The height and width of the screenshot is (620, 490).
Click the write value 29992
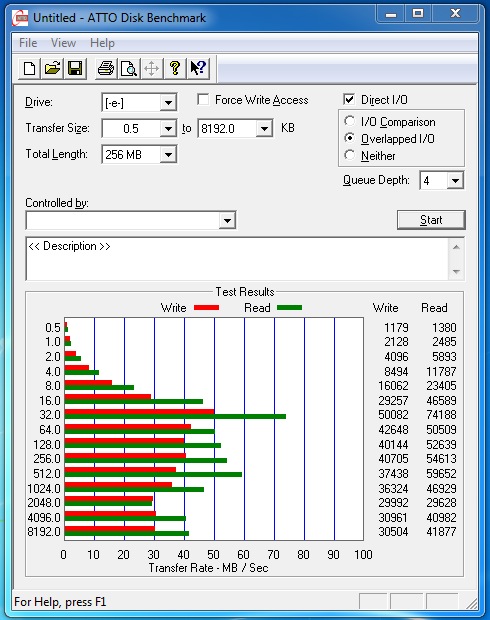click(x=393, y=503)
